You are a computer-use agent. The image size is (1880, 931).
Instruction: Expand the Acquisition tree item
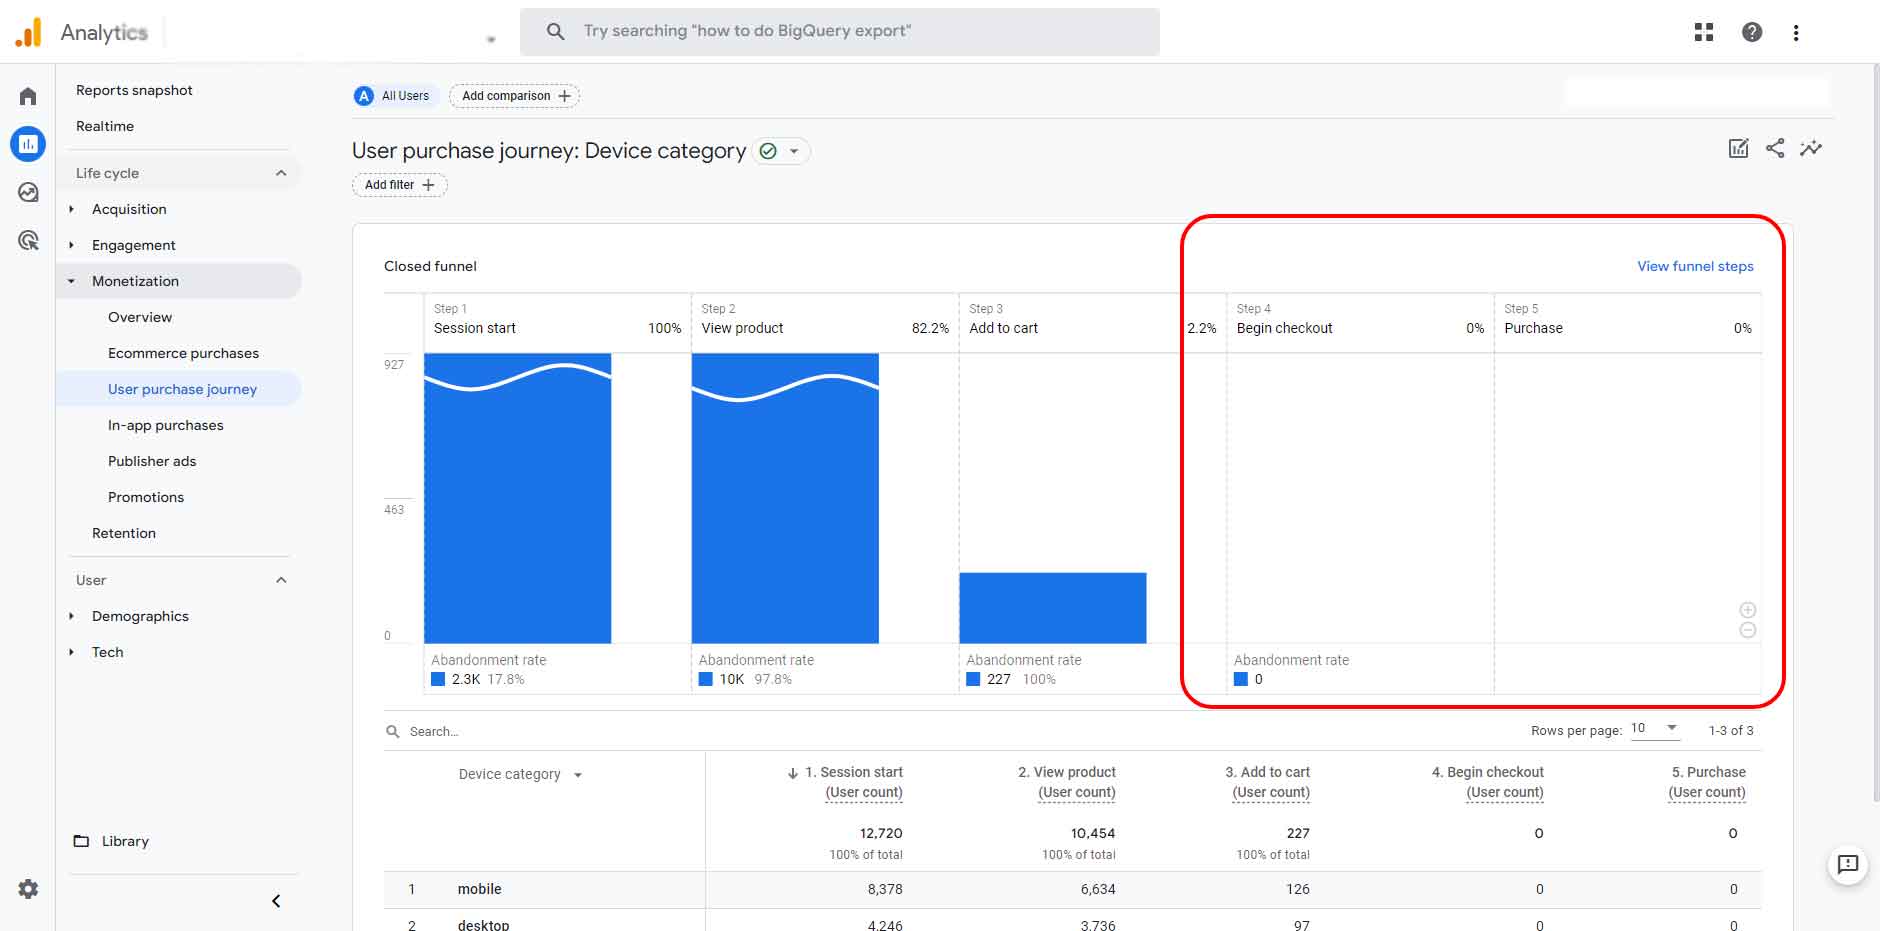(x=71, y=209)
